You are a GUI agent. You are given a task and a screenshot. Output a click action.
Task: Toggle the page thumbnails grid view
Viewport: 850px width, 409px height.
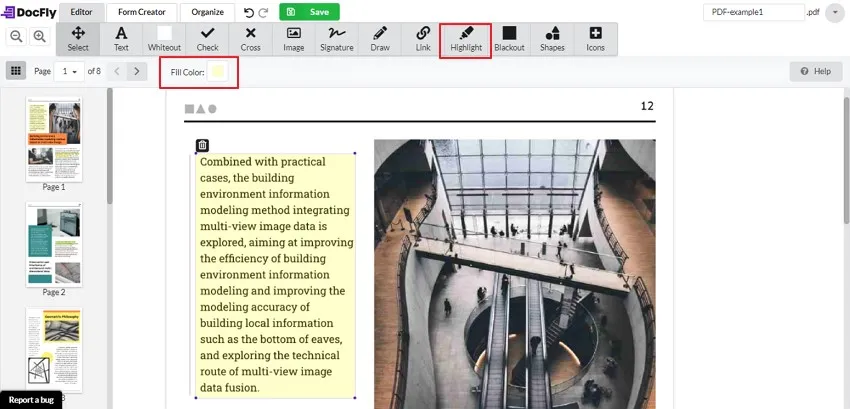[16, 71]
